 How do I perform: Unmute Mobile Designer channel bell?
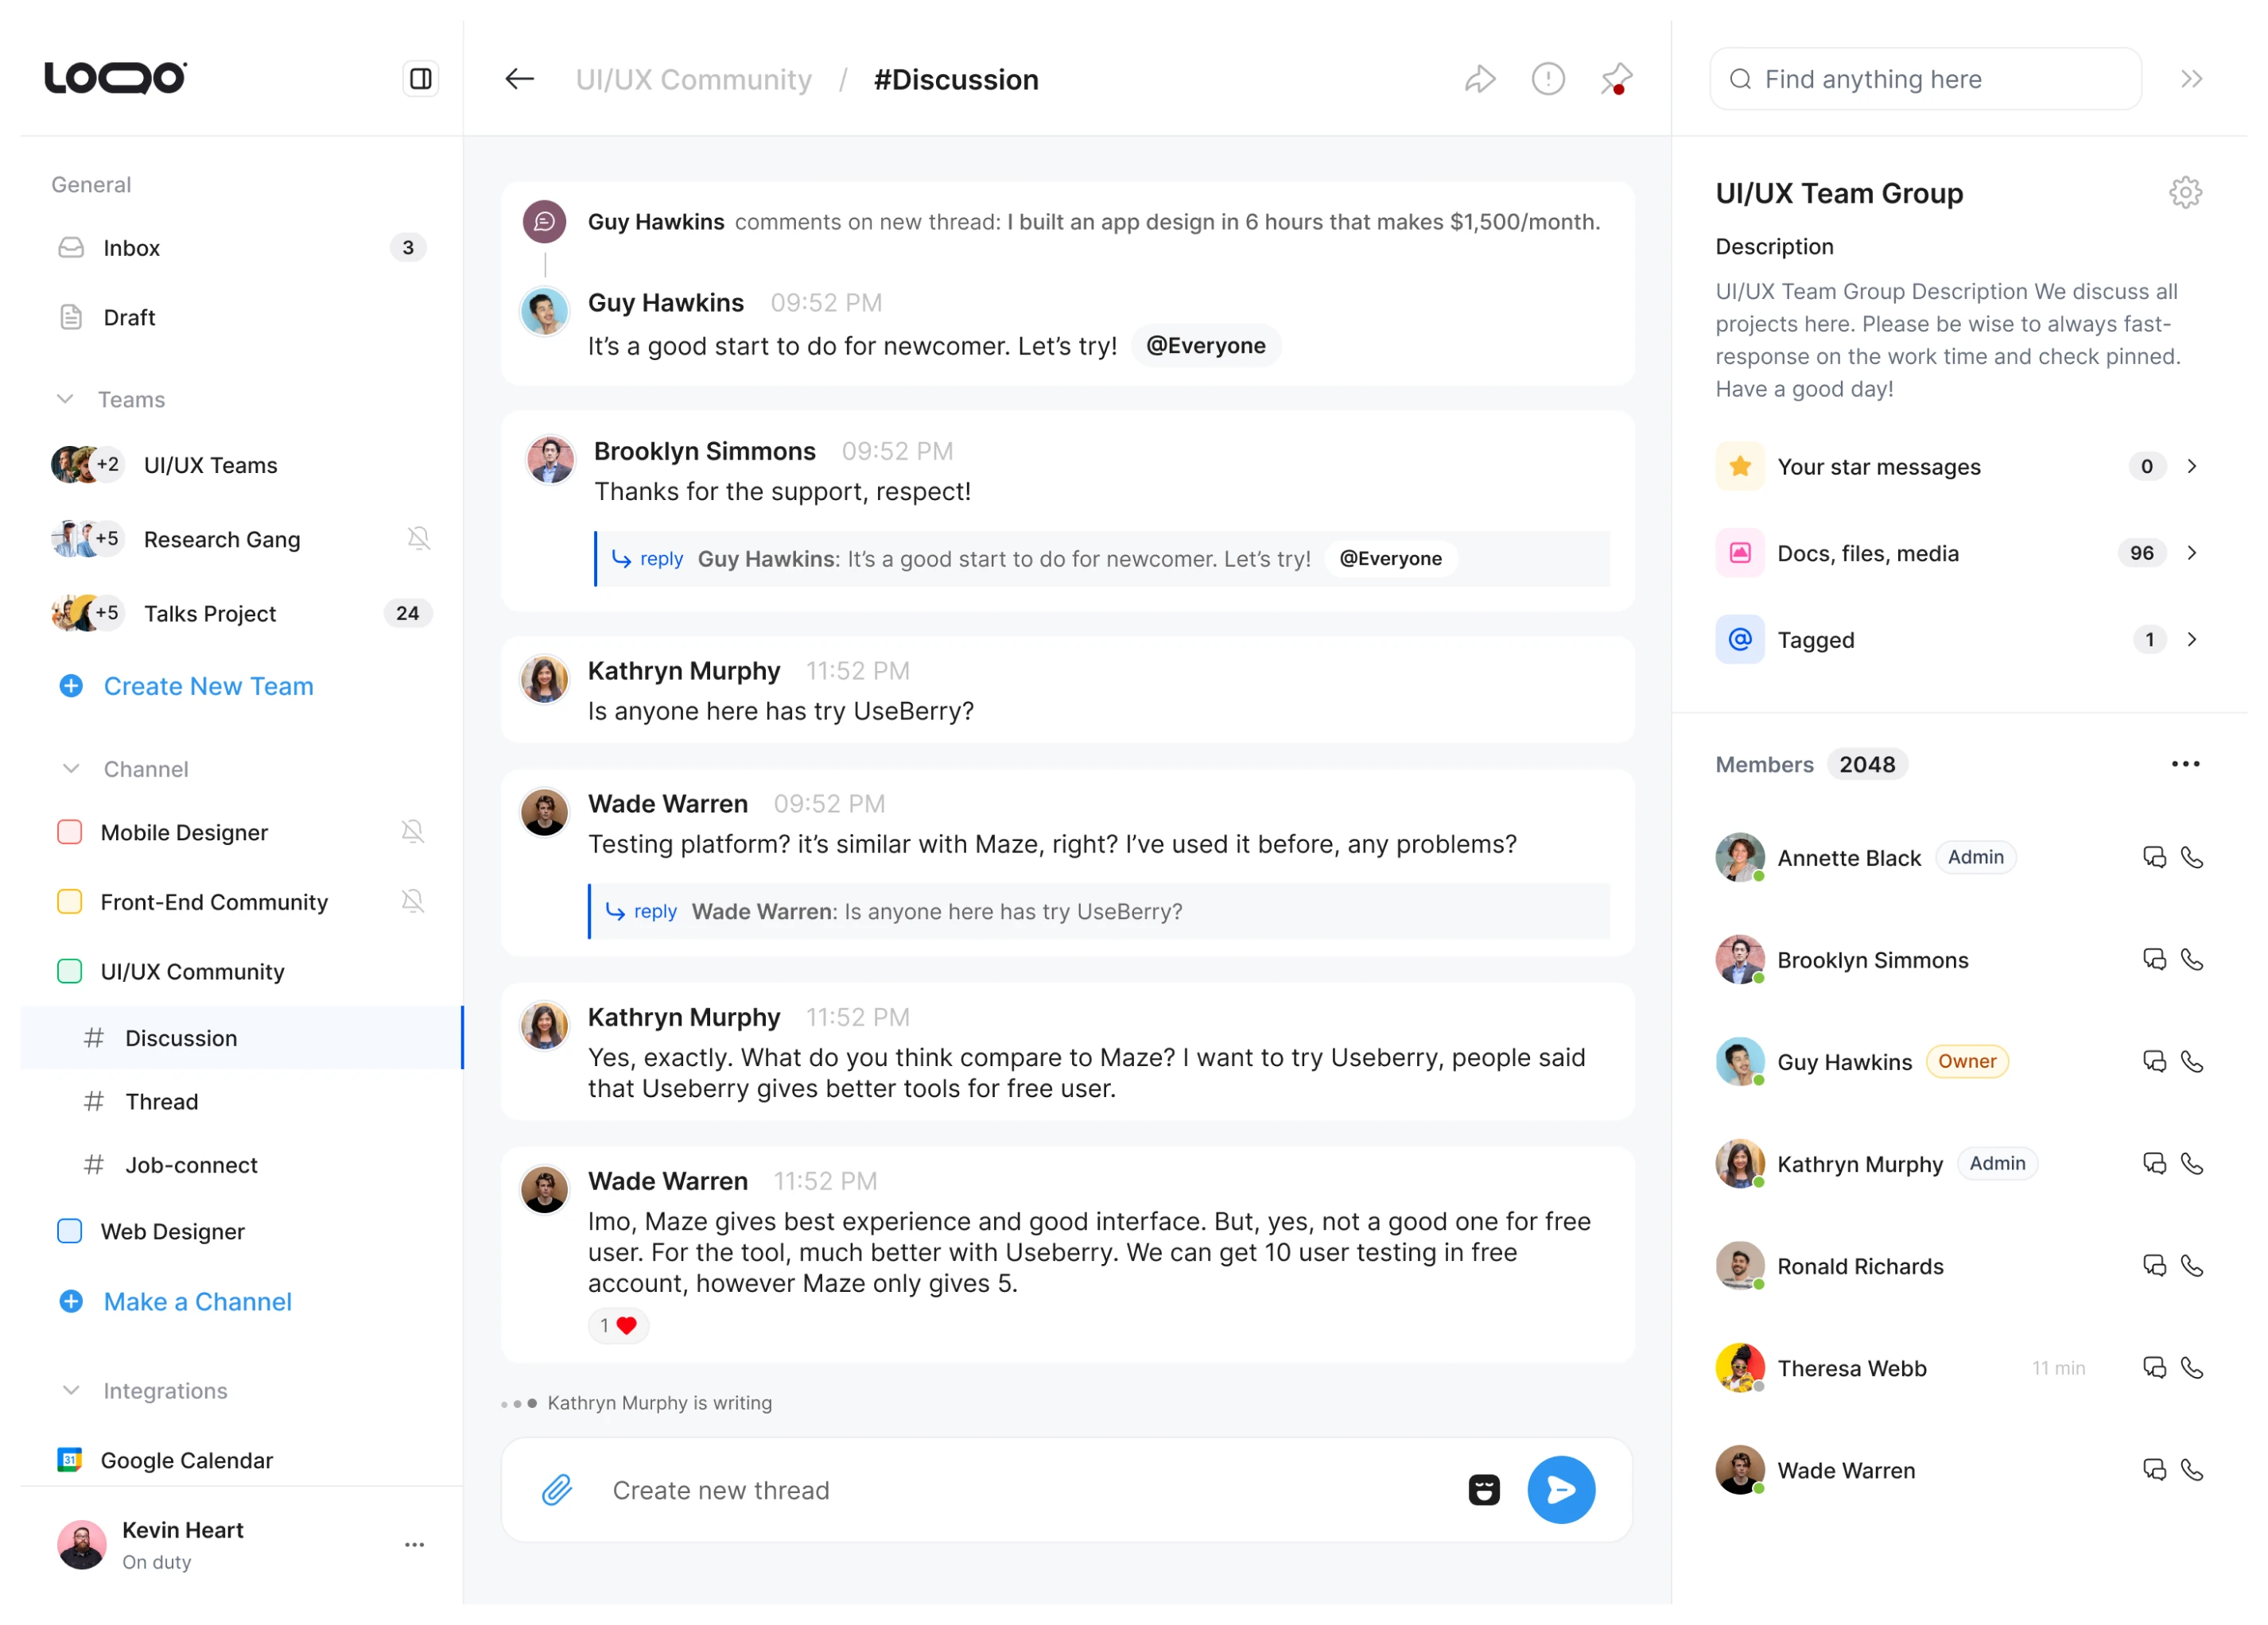pyautogui.click(x=412, y=832)
